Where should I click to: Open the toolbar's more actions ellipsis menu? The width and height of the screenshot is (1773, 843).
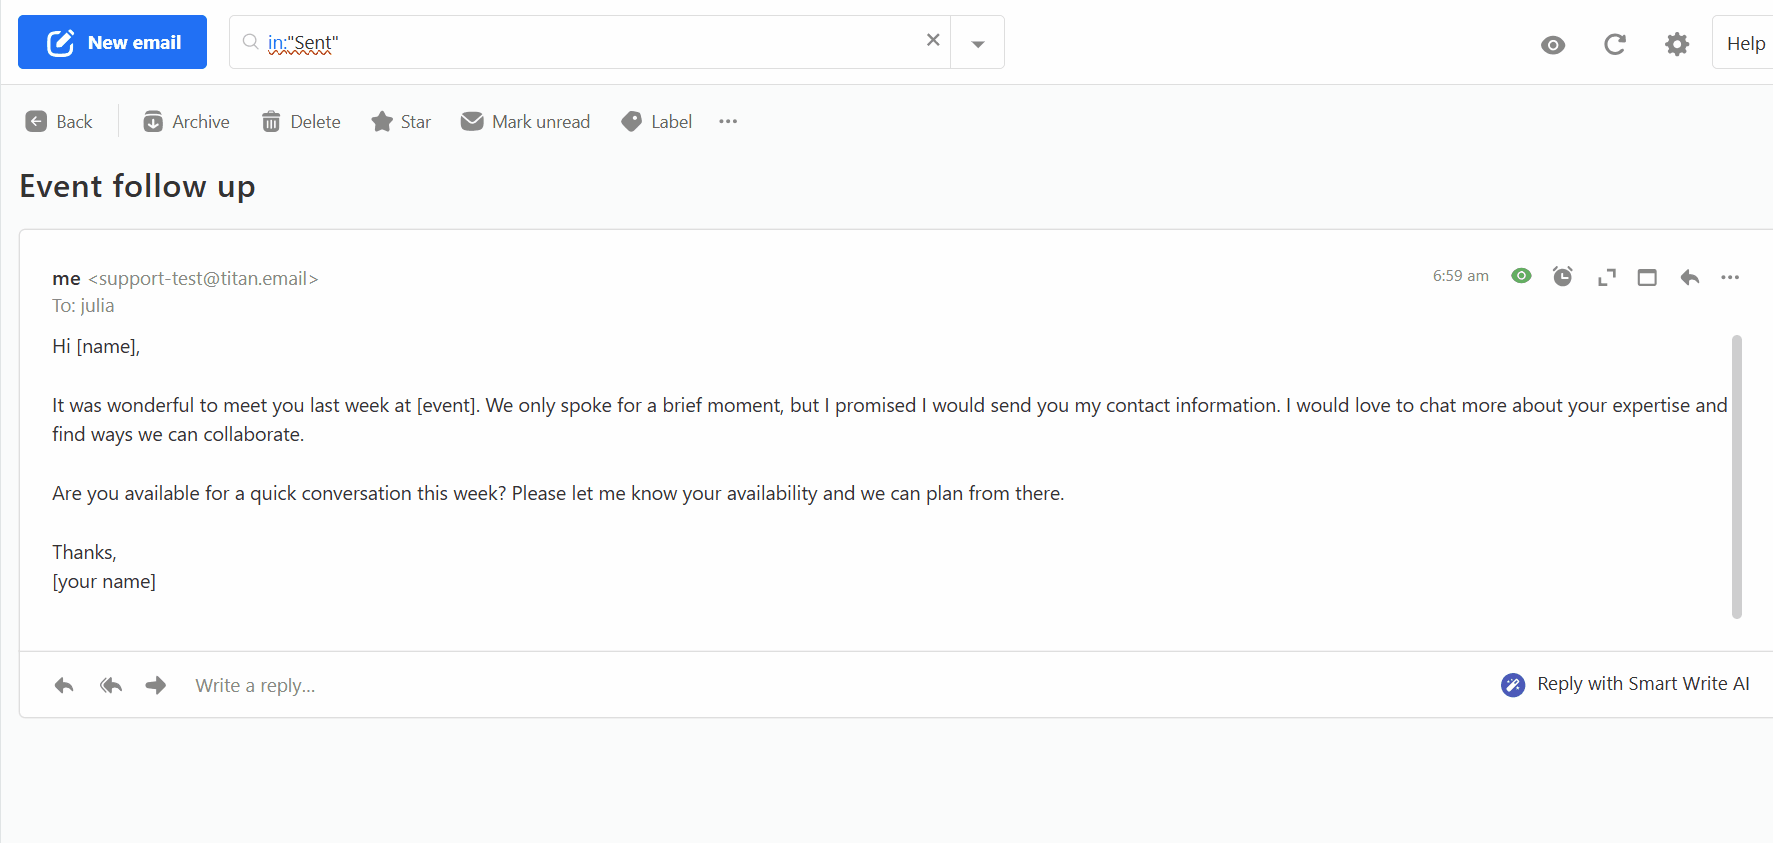point(728,121)
